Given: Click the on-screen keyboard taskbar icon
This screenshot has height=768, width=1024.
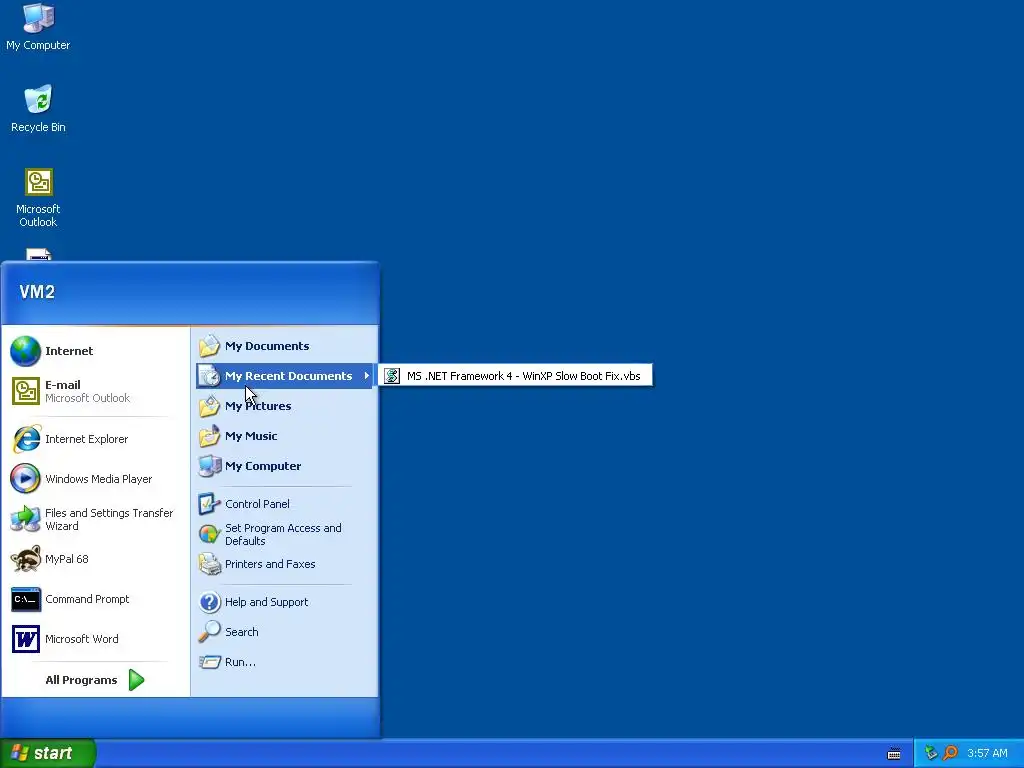Looking at the screenshot, I should (894, 754).
